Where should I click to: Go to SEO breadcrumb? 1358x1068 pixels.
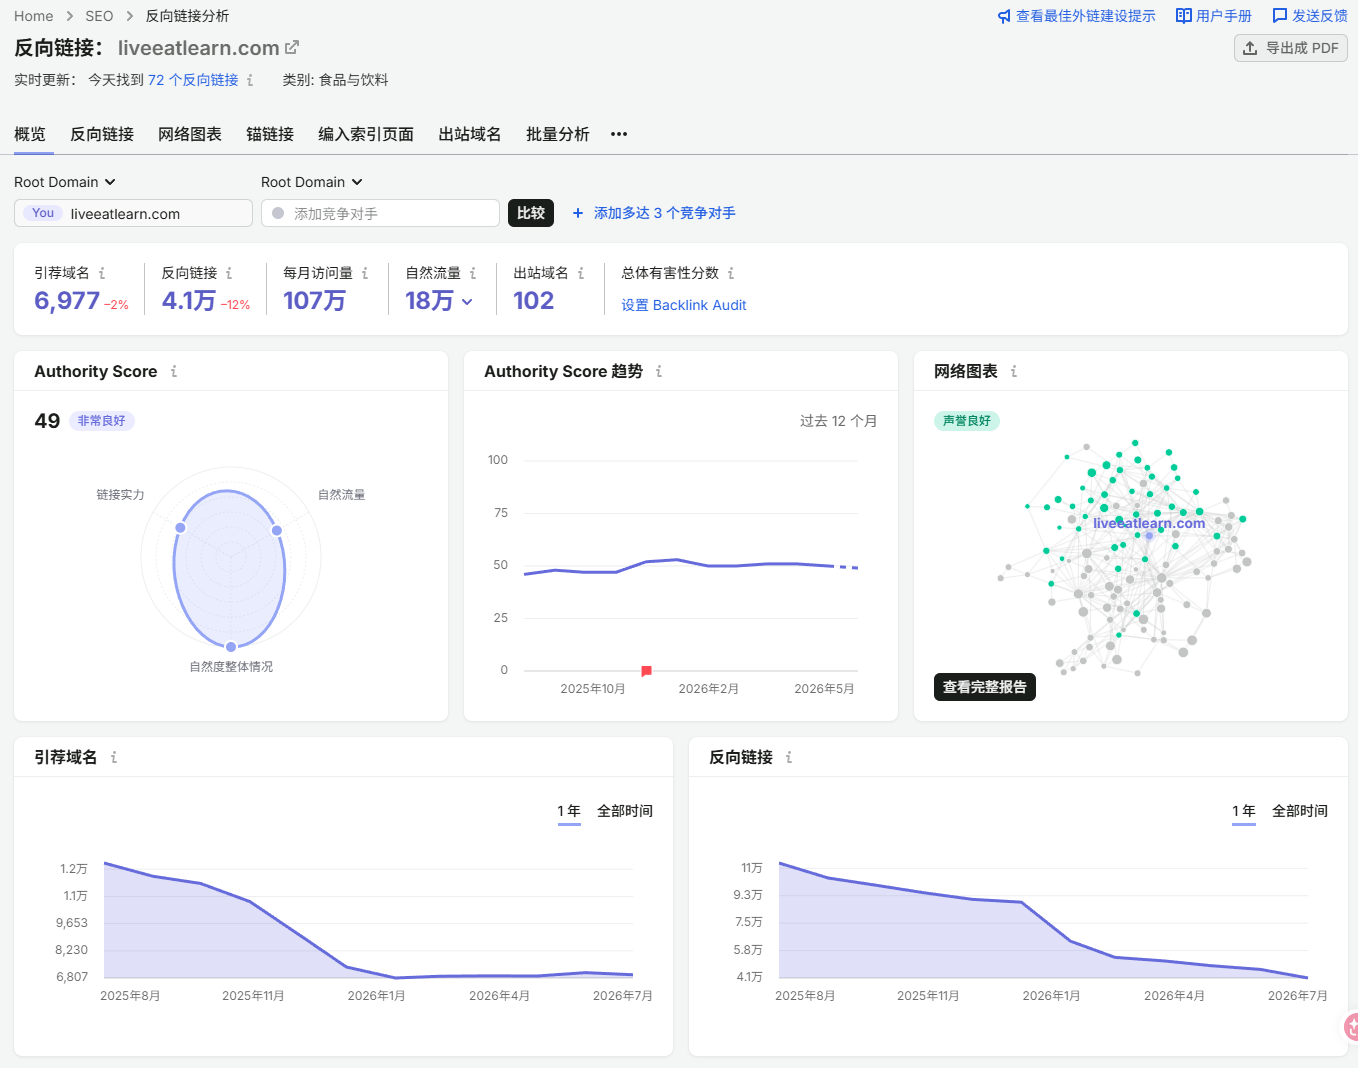click(99, 16)
